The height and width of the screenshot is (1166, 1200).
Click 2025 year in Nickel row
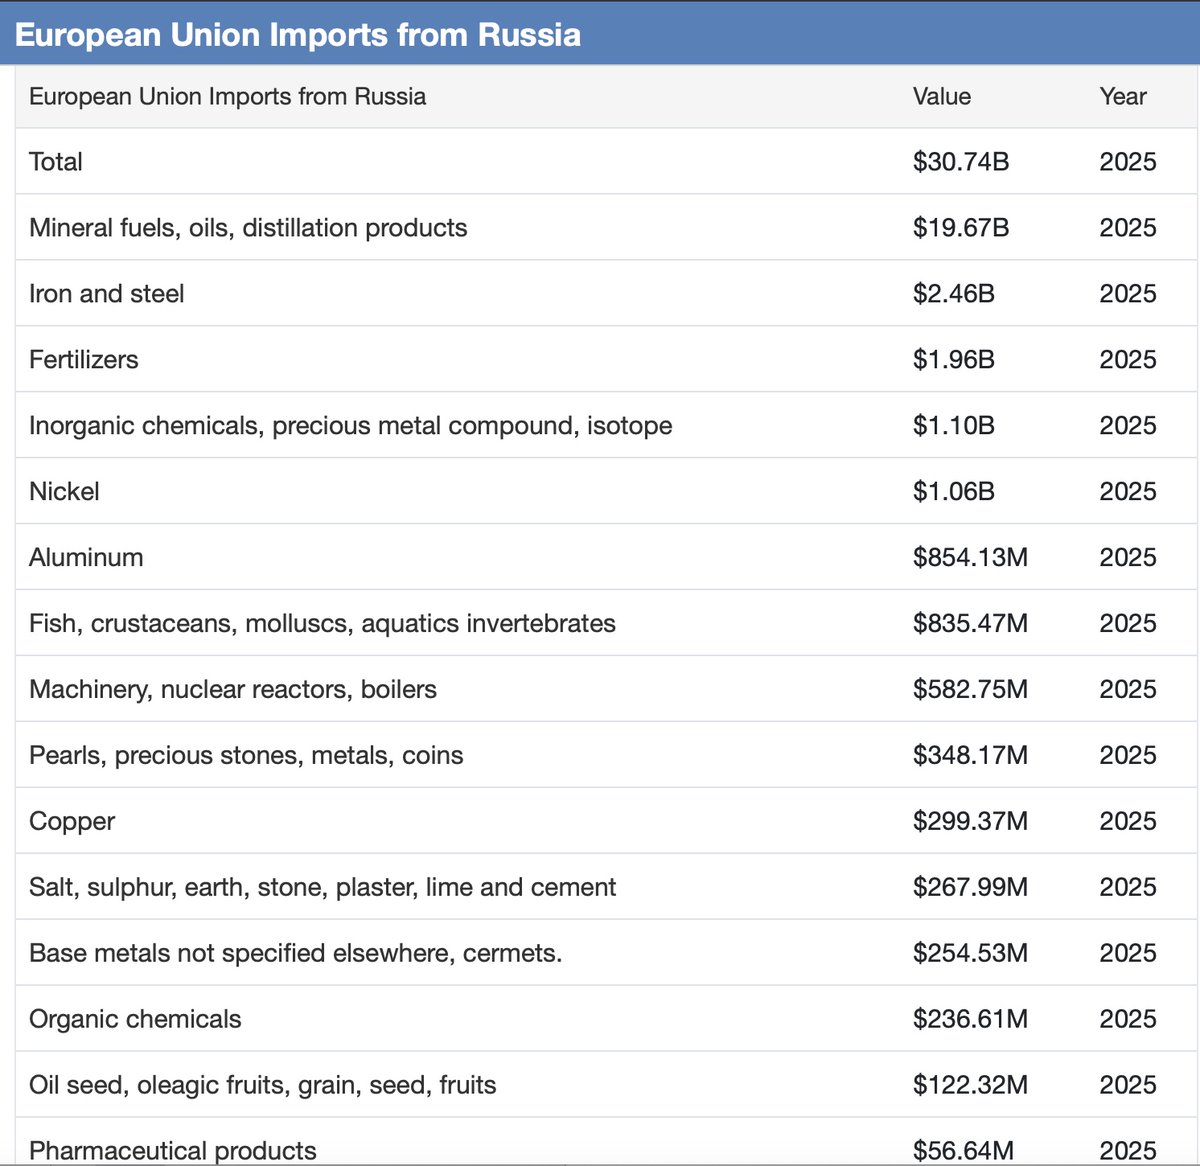tap(1128, 492)
